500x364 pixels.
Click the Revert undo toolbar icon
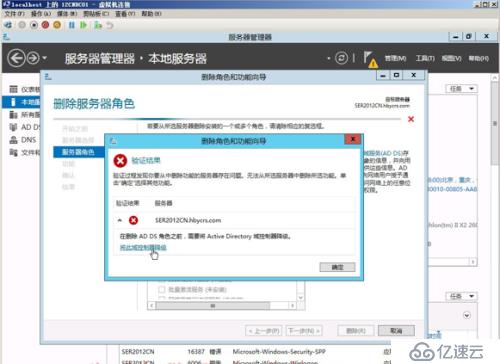pyautogui.click(x=110, y=25)
